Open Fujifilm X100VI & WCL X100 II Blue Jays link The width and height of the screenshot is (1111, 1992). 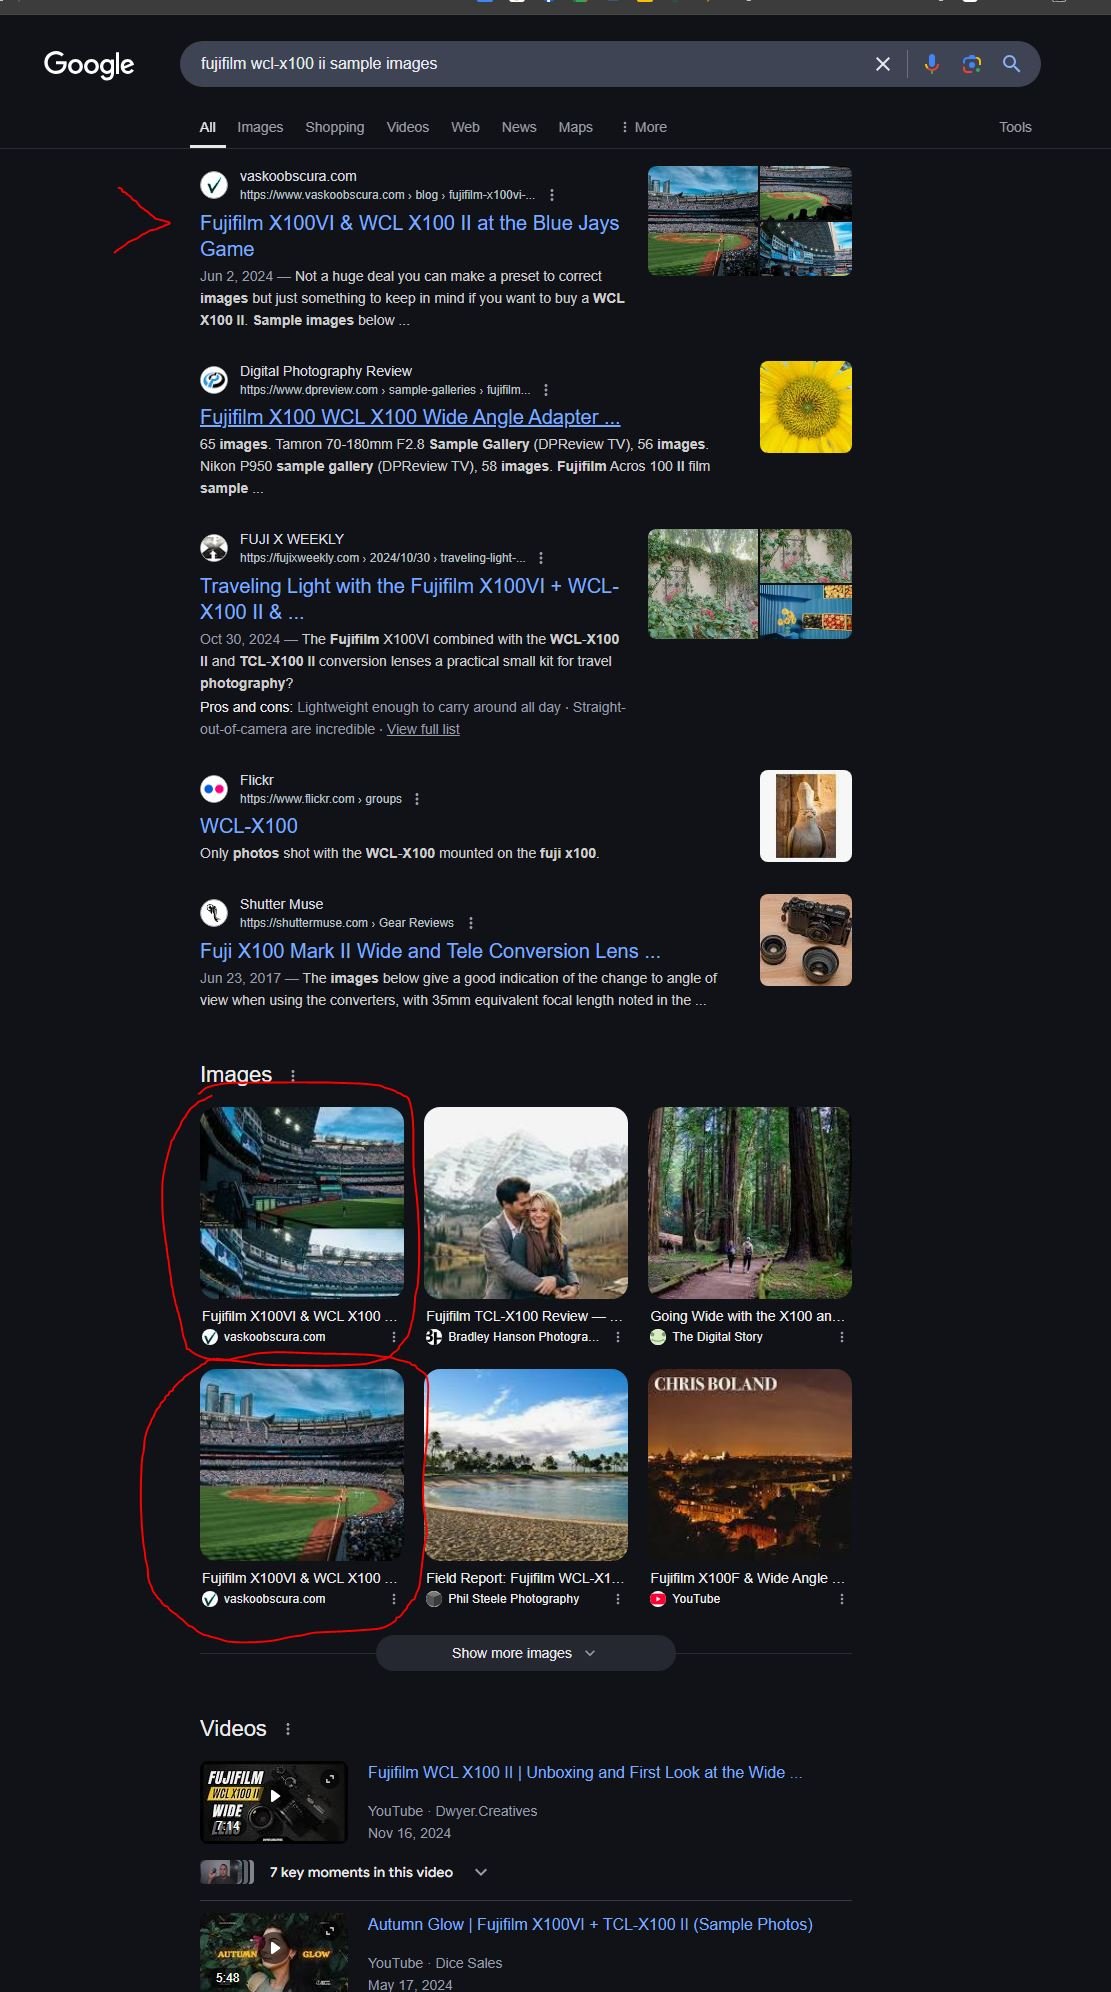pos(409,236)
